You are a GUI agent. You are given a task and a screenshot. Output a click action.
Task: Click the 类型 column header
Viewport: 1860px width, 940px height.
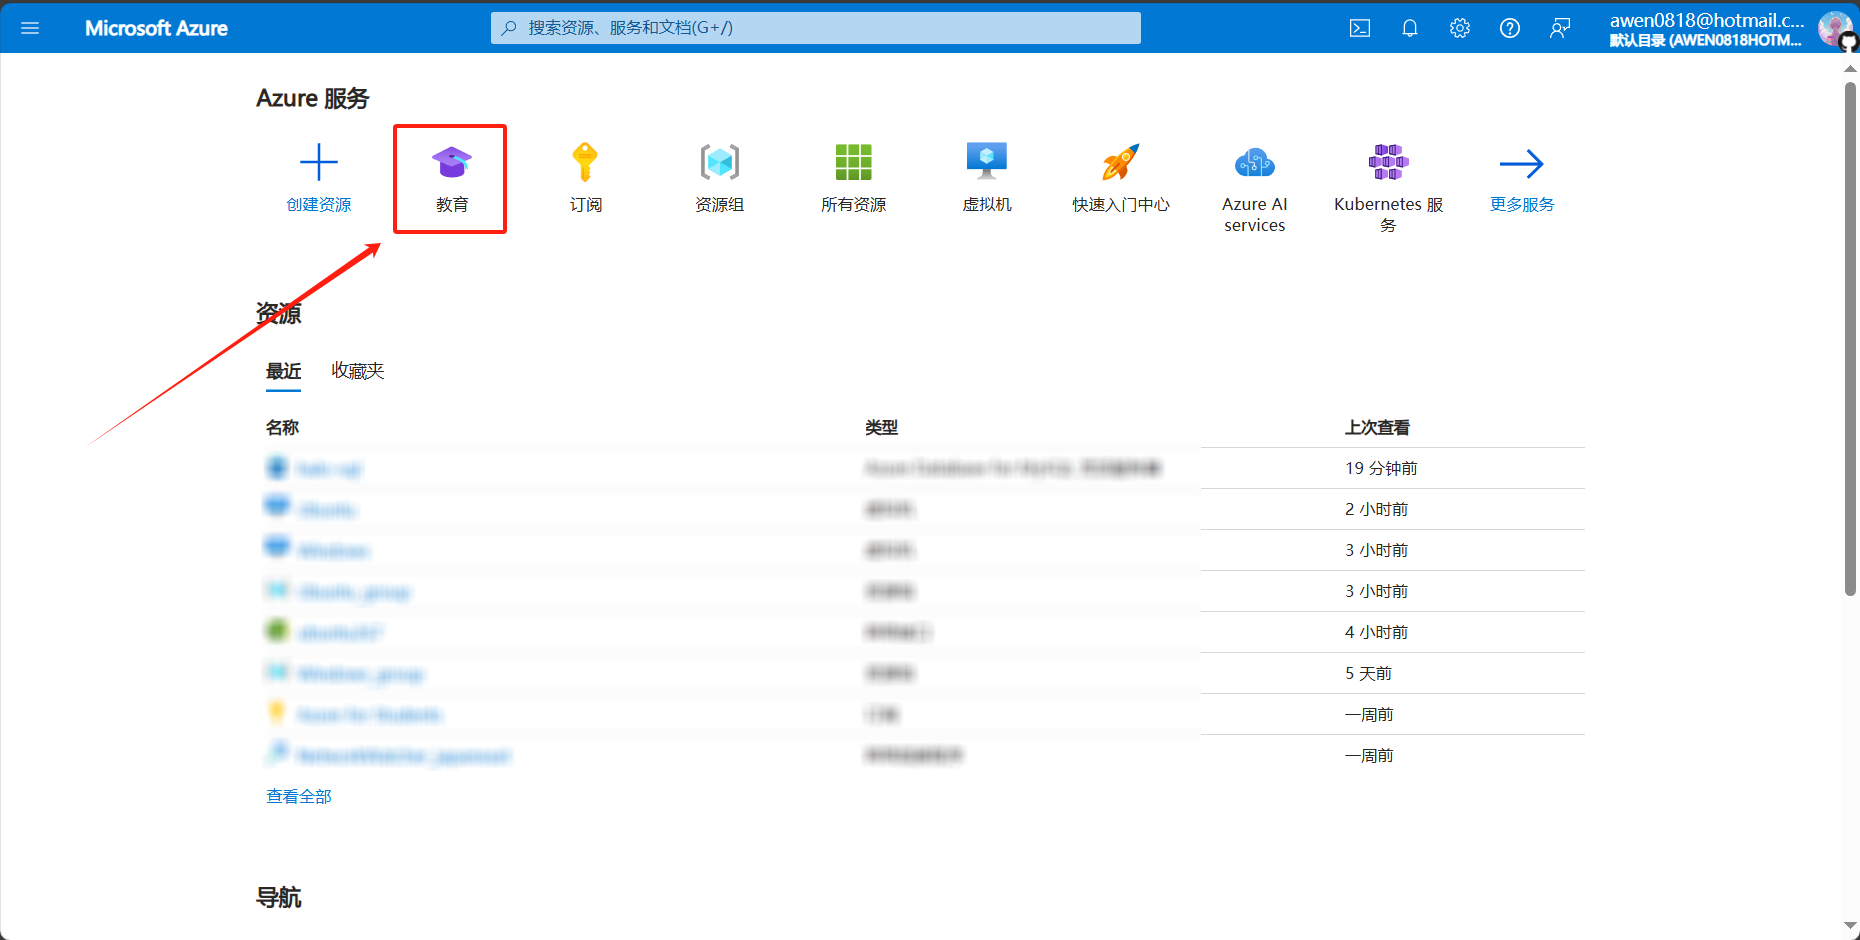[881, 428]
